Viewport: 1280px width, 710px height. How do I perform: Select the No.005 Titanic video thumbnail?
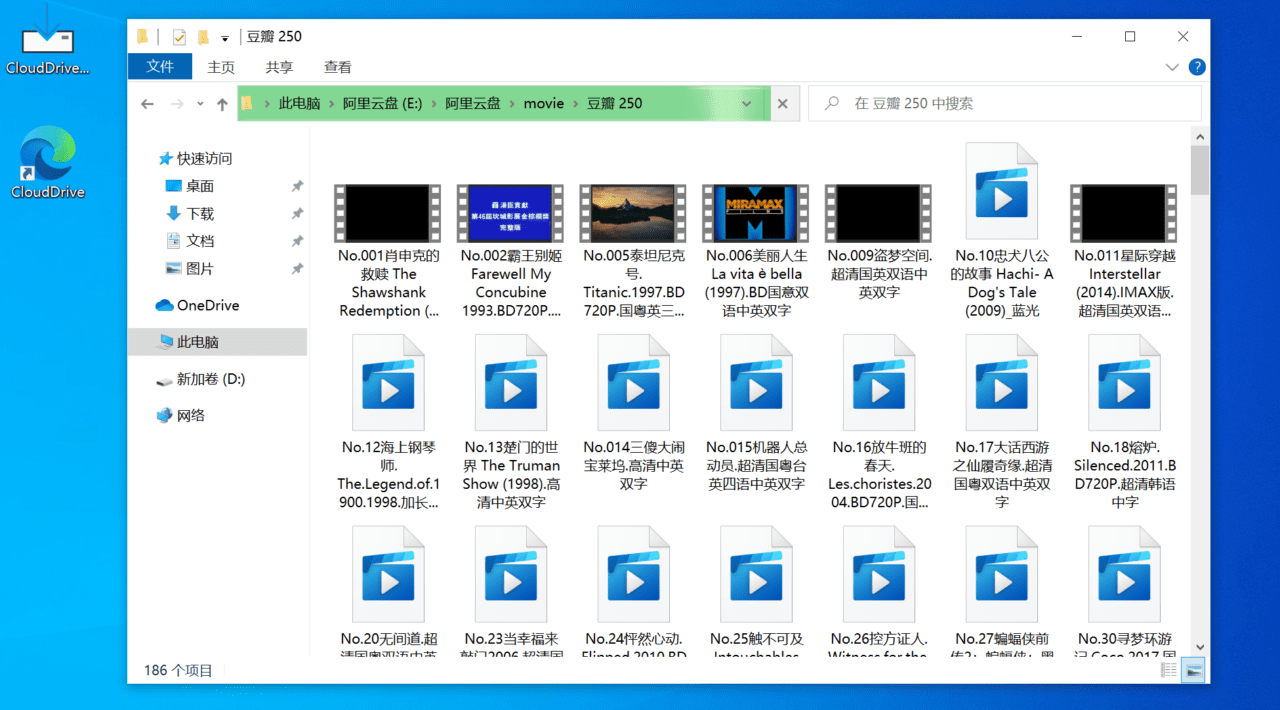(633, 213)
